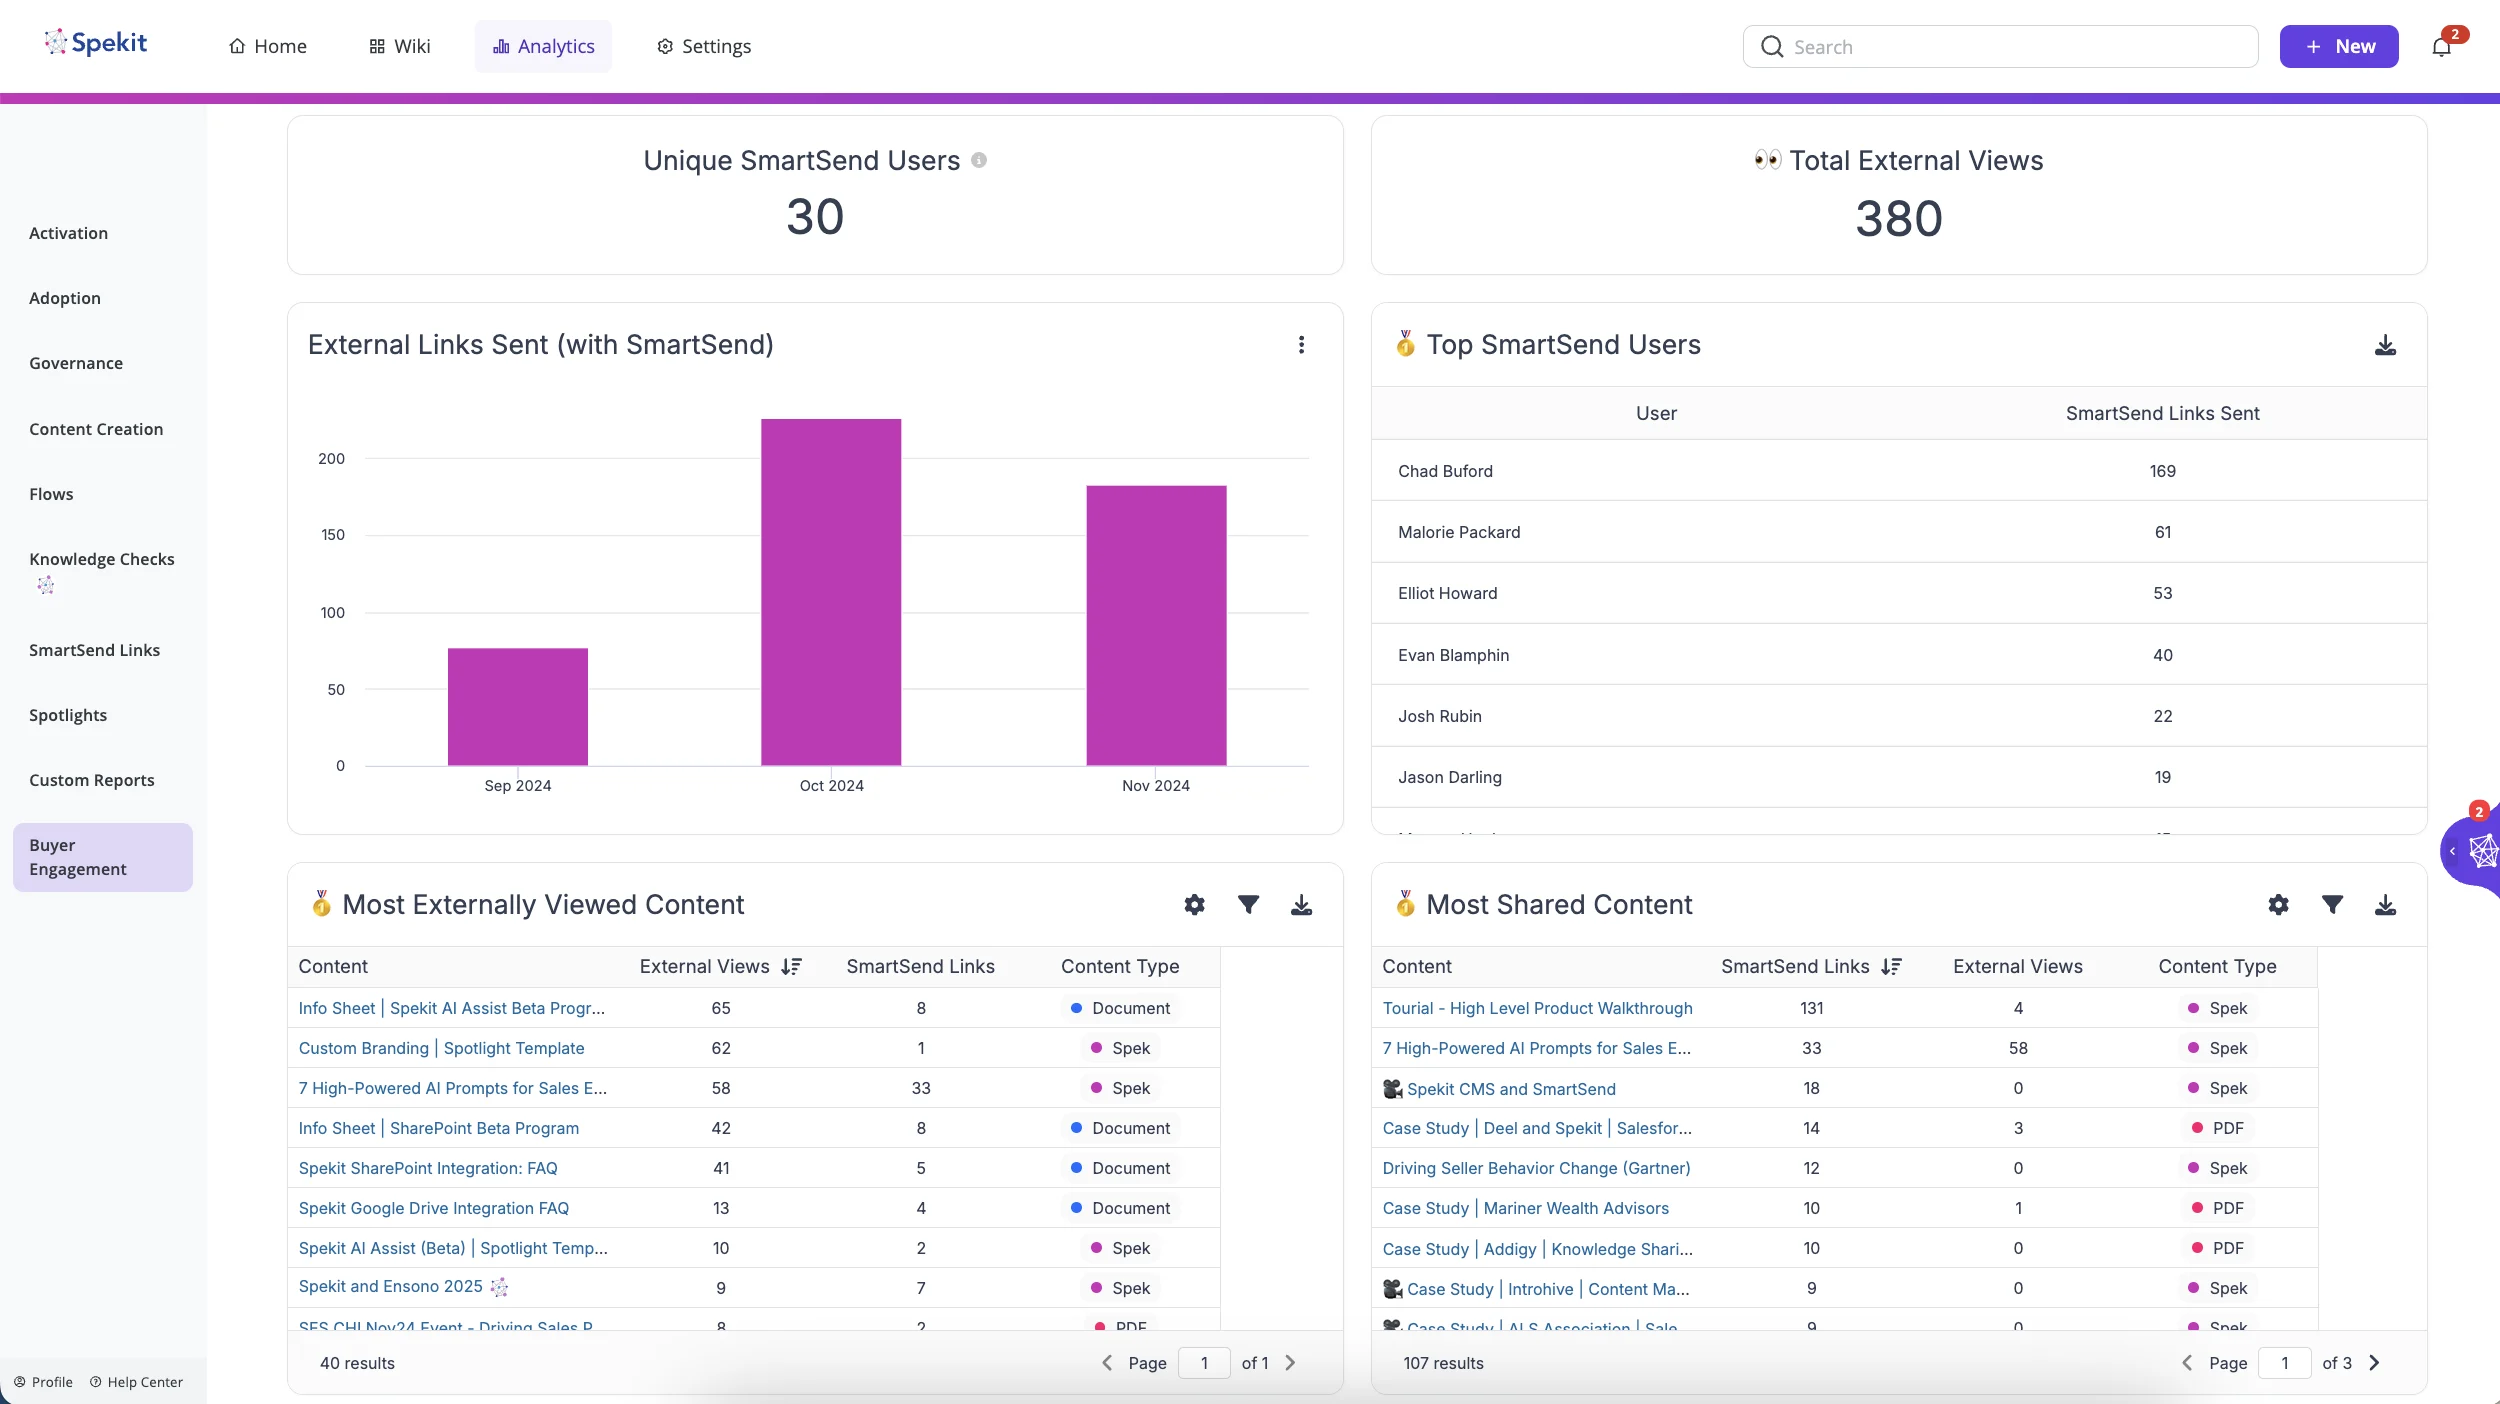Click in the Search field
This screenshot has width=2500, height=1404.
(2000, 47)
